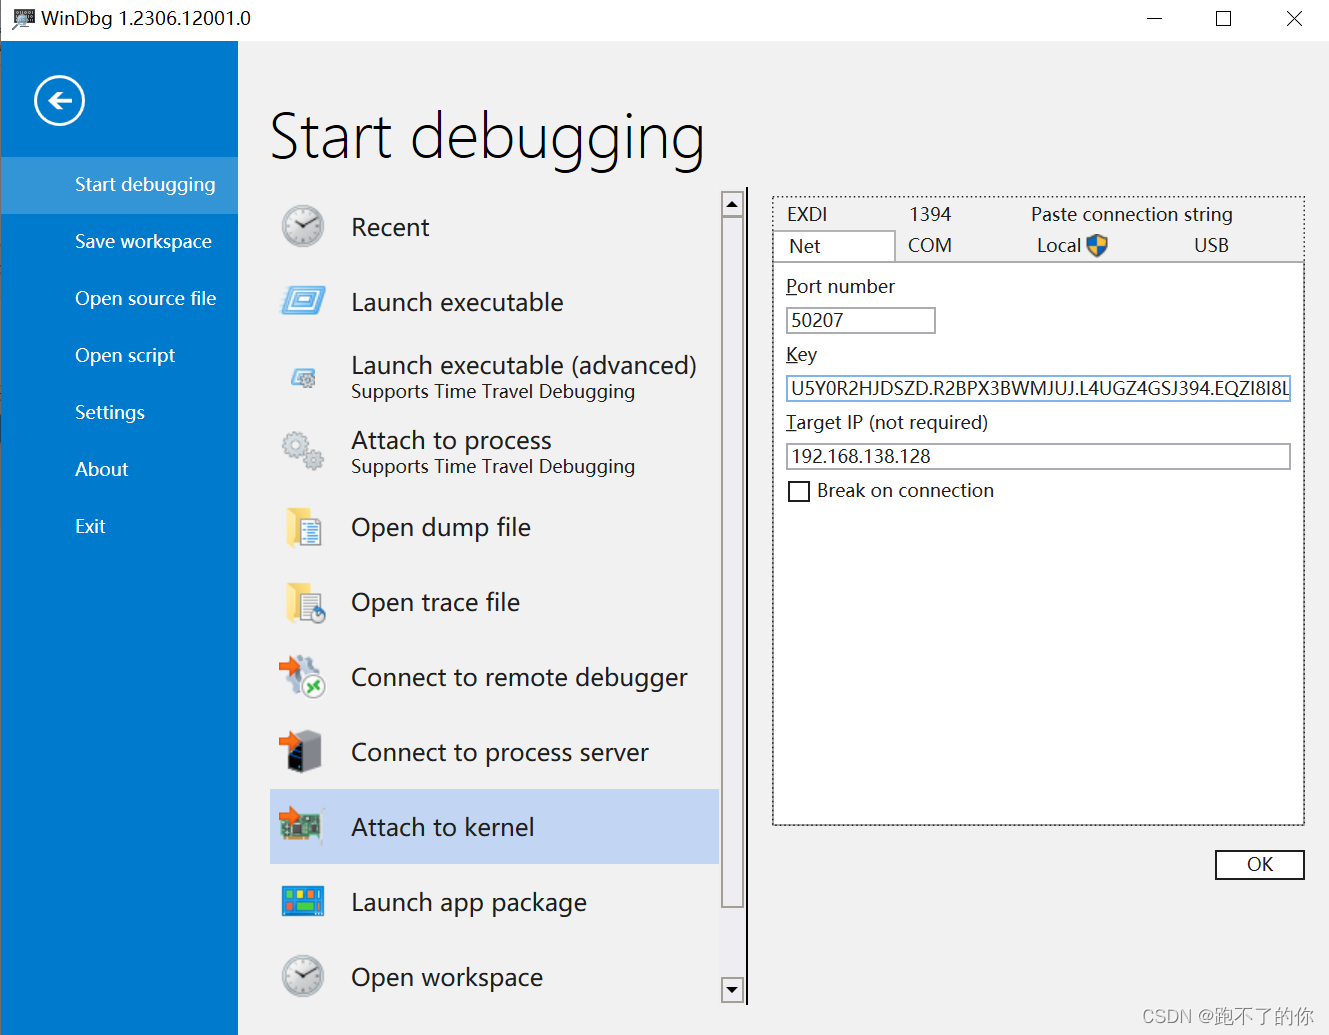Select the Open dump file label
The image size is (1329, 1035).
click(441, 527)
